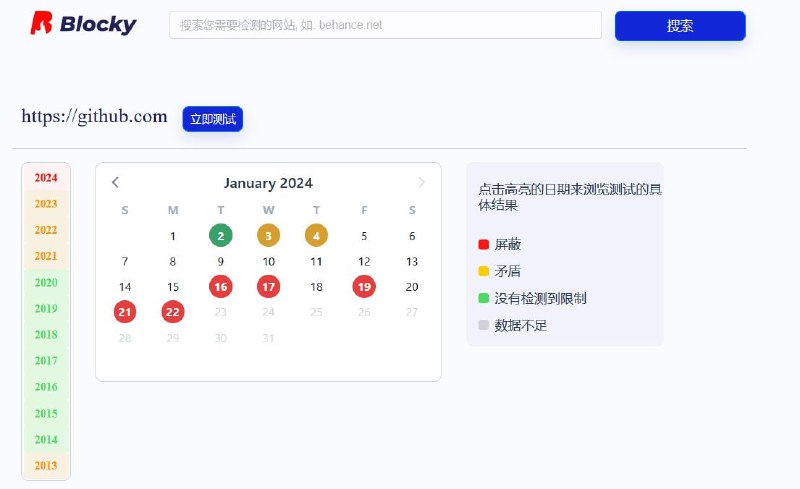Click calendar day 11

click(x=316, y=261)
